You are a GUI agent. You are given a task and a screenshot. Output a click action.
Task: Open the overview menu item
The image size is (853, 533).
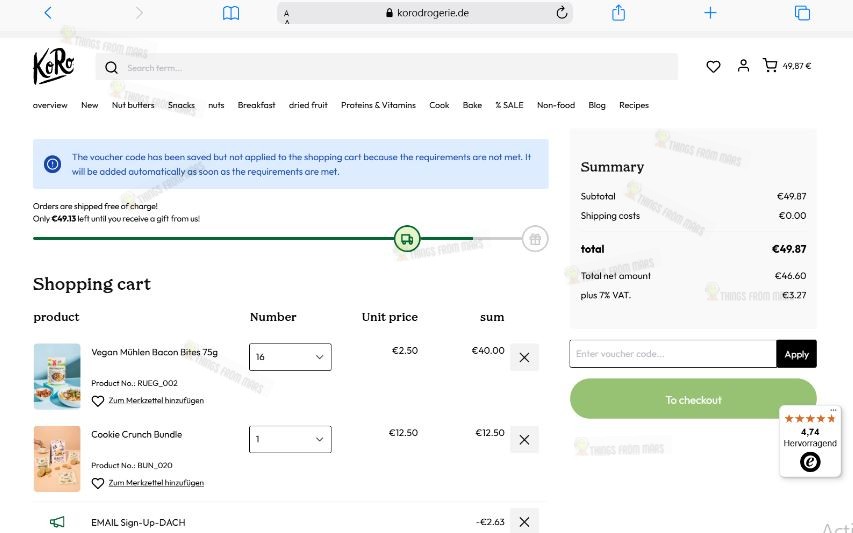[50, 105]
